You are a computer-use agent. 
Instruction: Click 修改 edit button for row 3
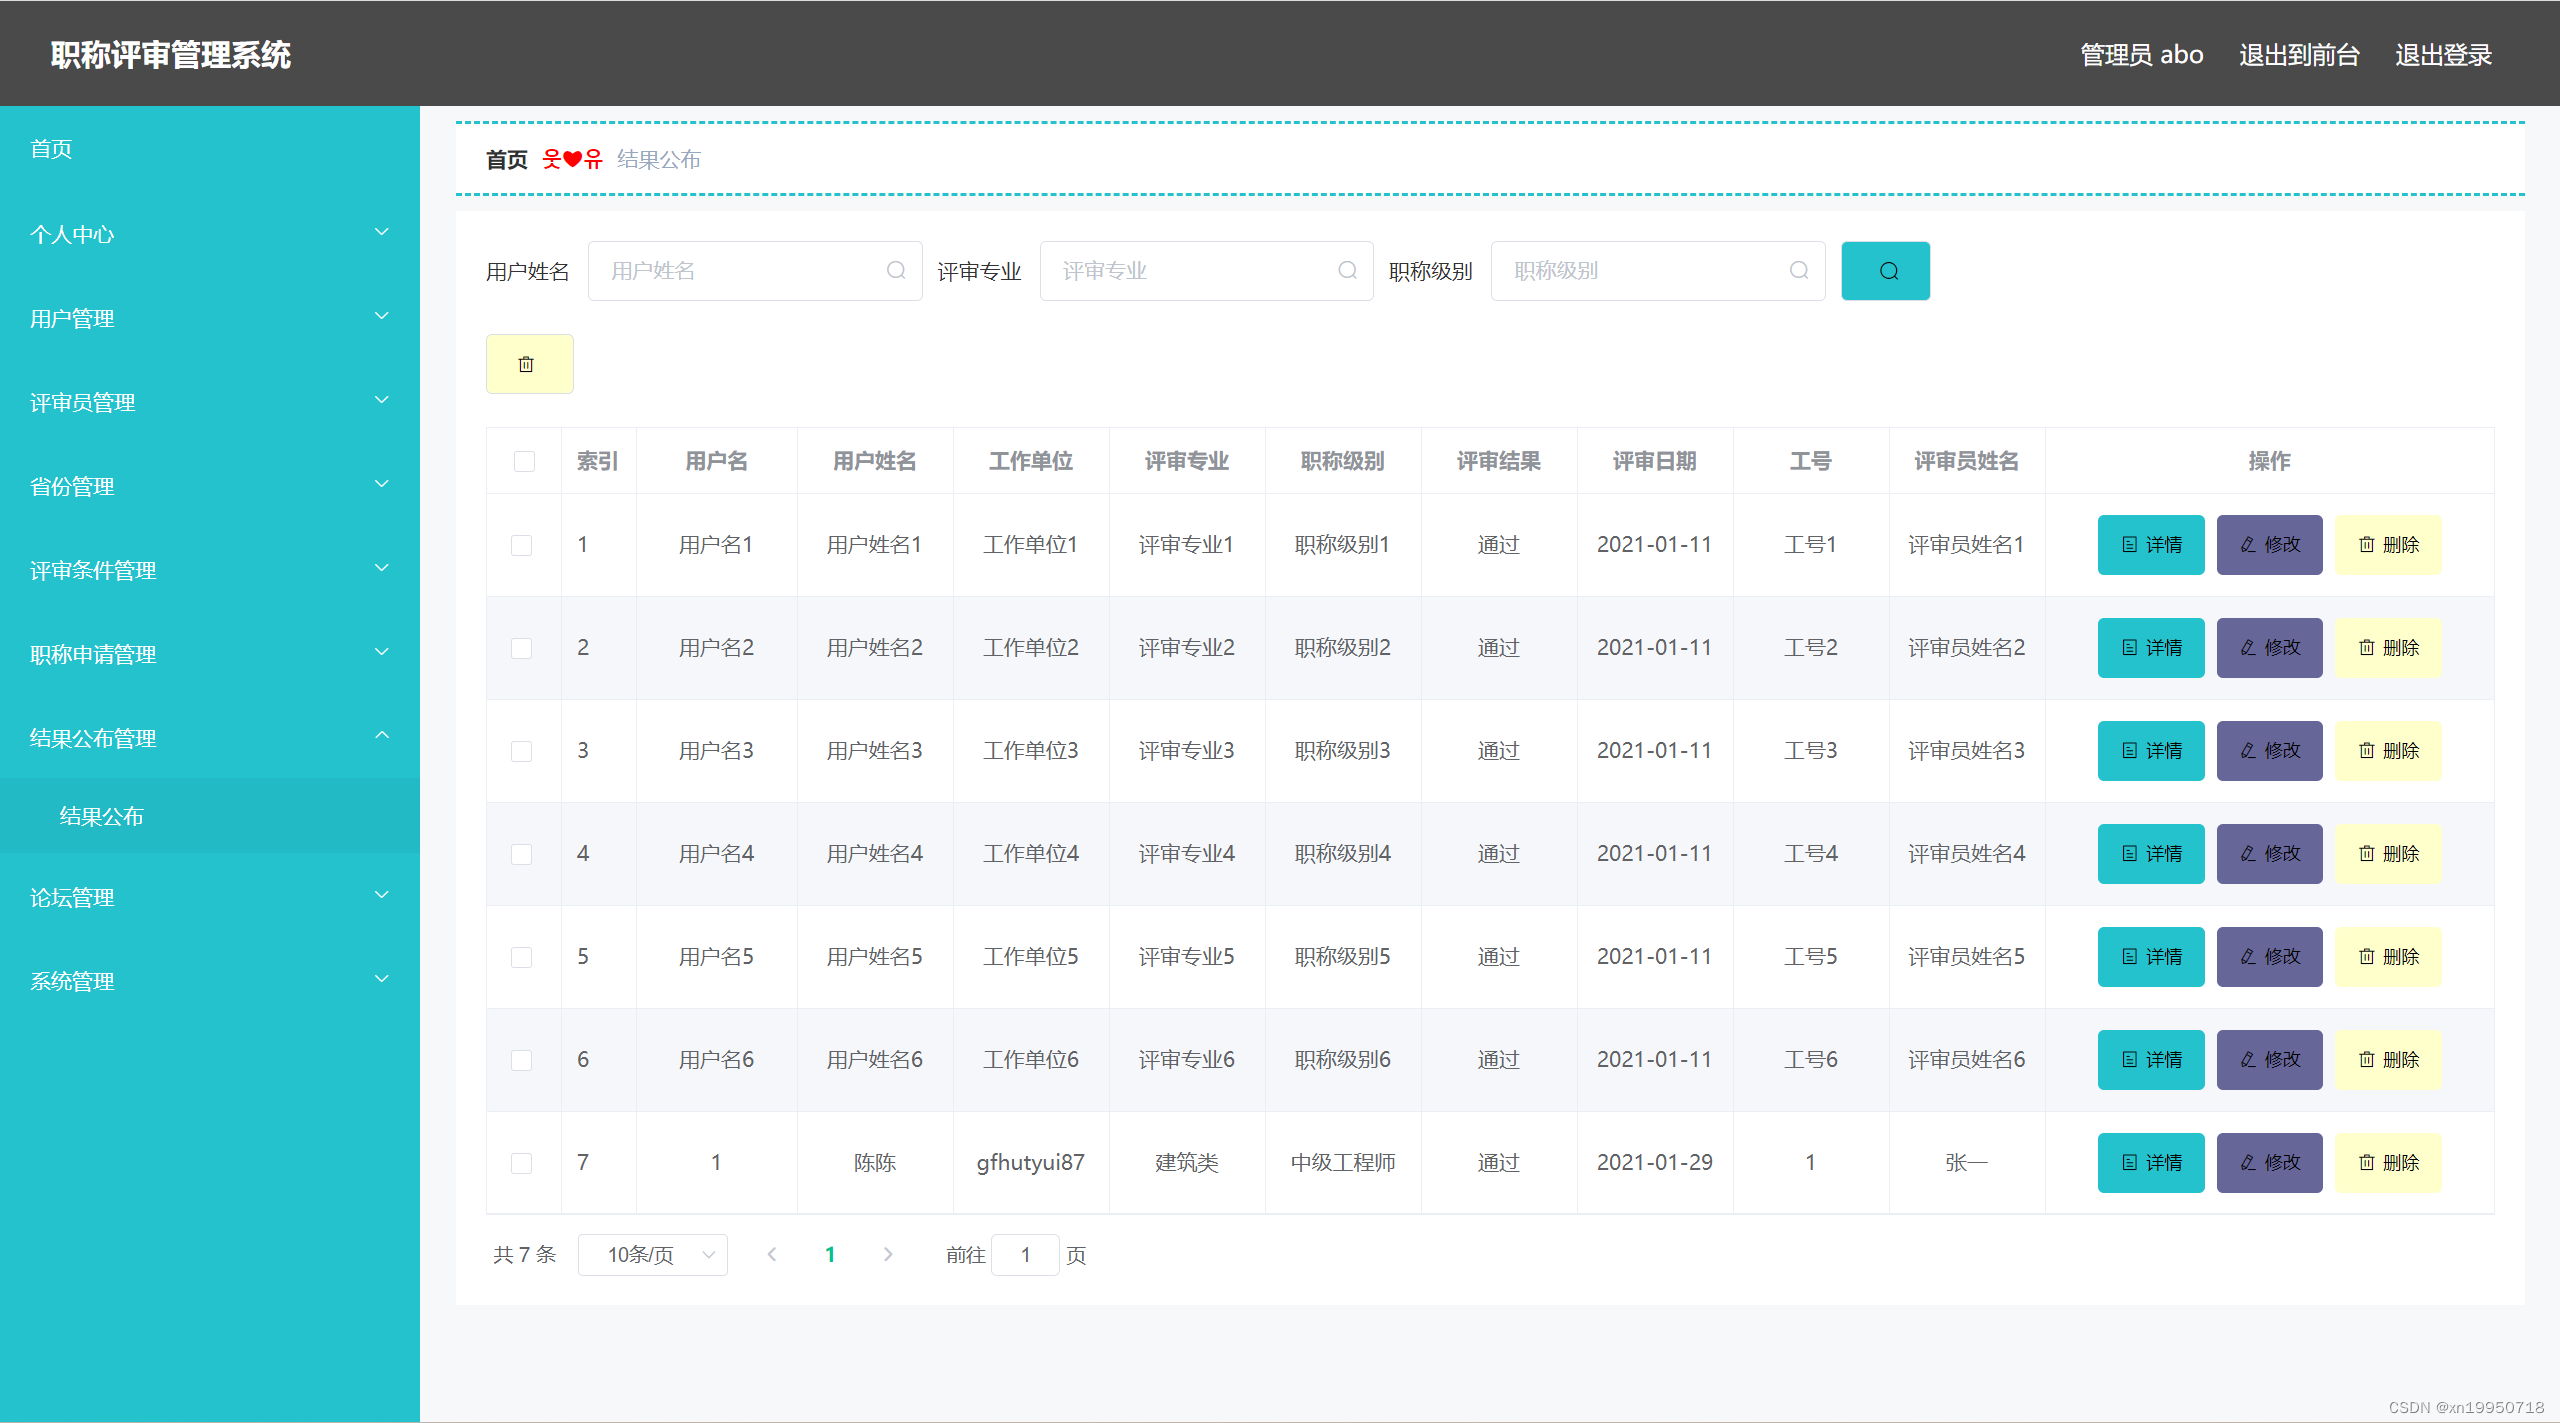(2269, 751)
